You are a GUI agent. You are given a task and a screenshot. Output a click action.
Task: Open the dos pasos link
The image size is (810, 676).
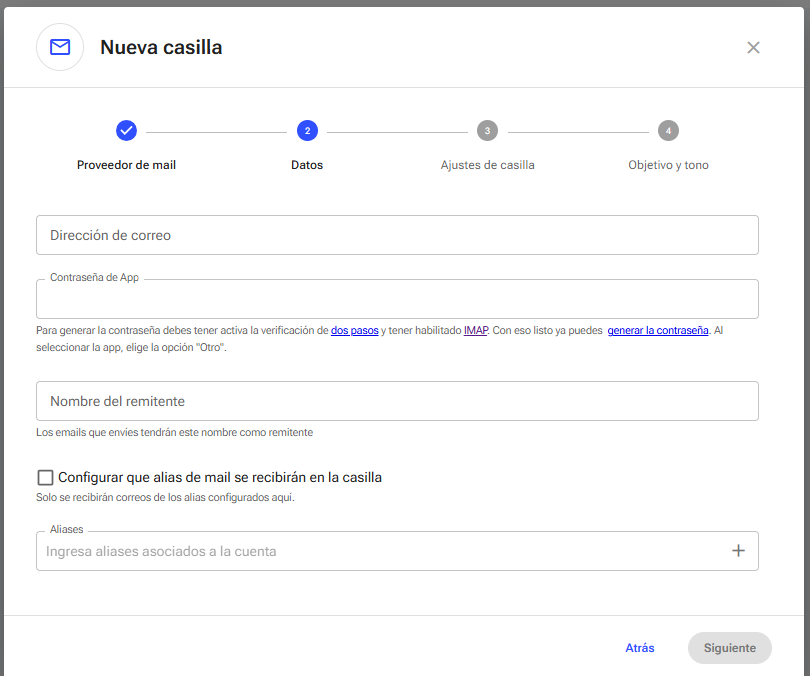(354, 331)
